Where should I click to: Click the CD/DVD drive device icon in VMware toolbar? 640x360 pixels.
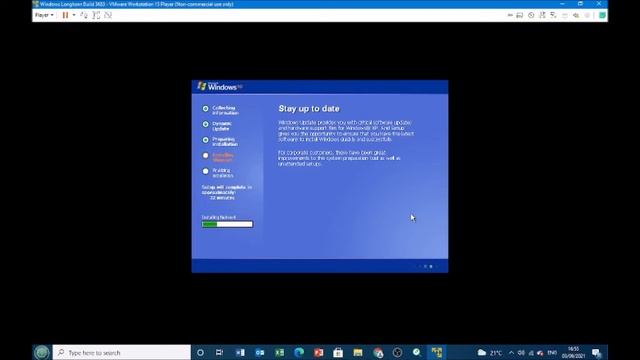point(531,15)
